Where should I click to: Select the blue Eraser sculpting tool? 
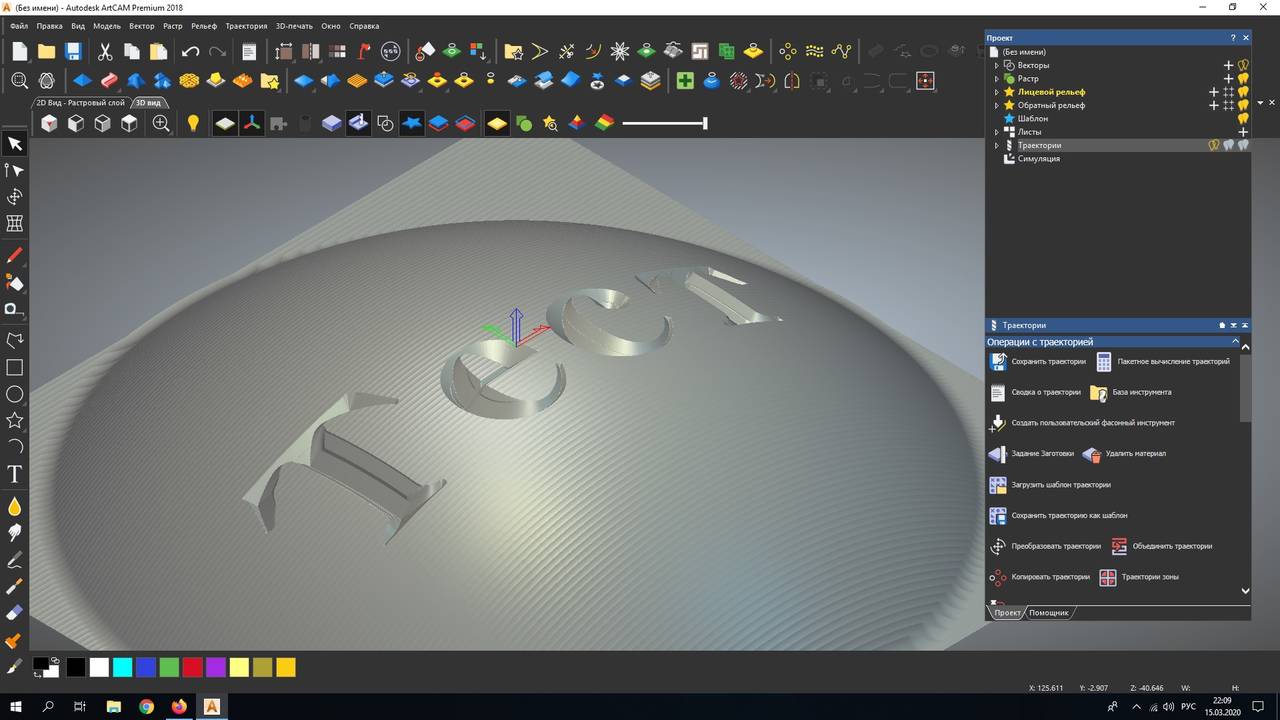[15, 612]
